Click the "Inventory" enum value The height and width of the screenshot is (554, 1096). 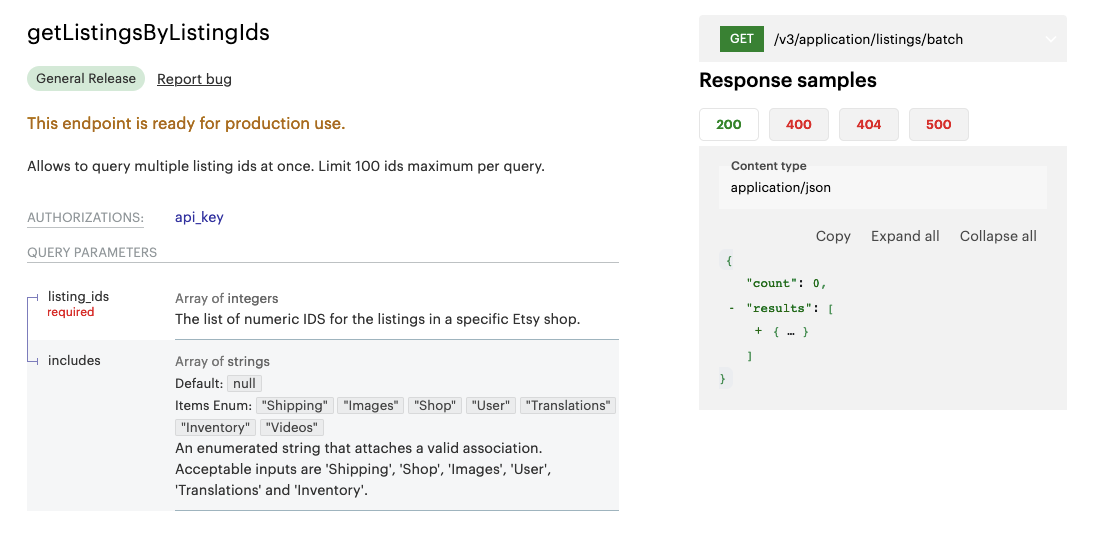pyautogui.click(x=215, y=428)
